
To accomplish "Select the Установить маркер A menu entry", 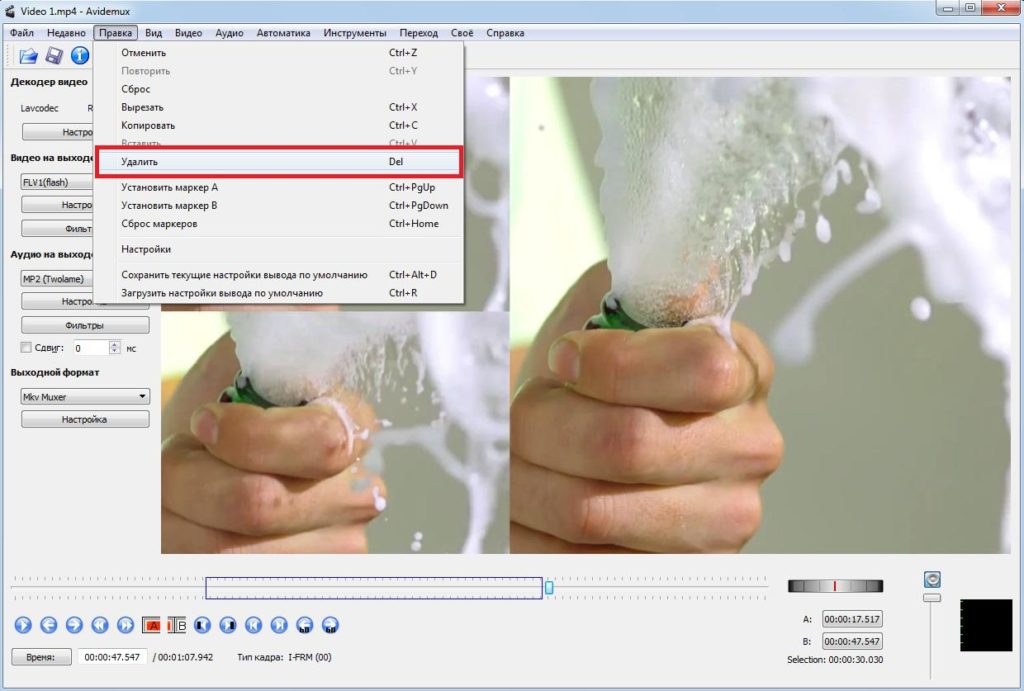I will coord(279,187).
